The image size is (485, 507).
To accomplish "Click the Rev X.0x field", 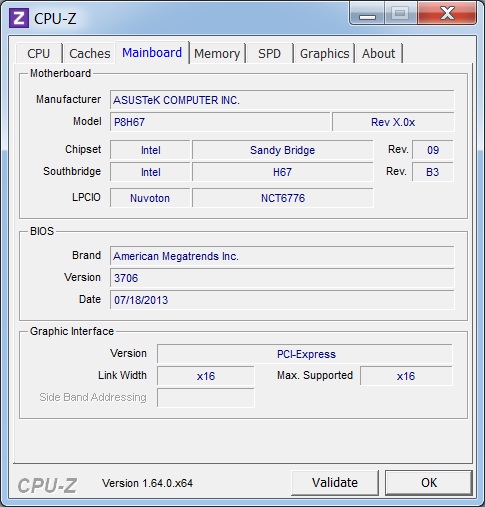I will (x=393, y=122).
